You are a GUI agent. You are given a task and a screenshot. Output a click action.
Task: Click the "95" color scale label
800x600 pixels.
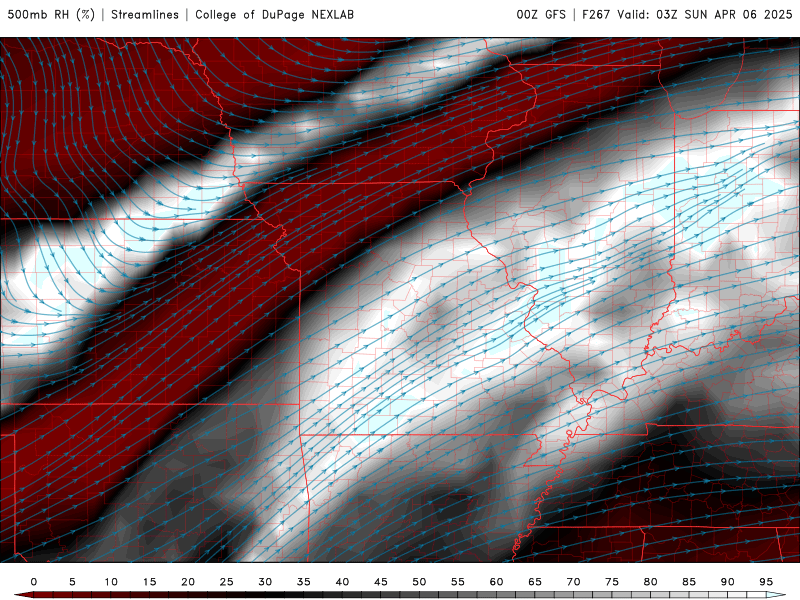(x=766, y=582)
